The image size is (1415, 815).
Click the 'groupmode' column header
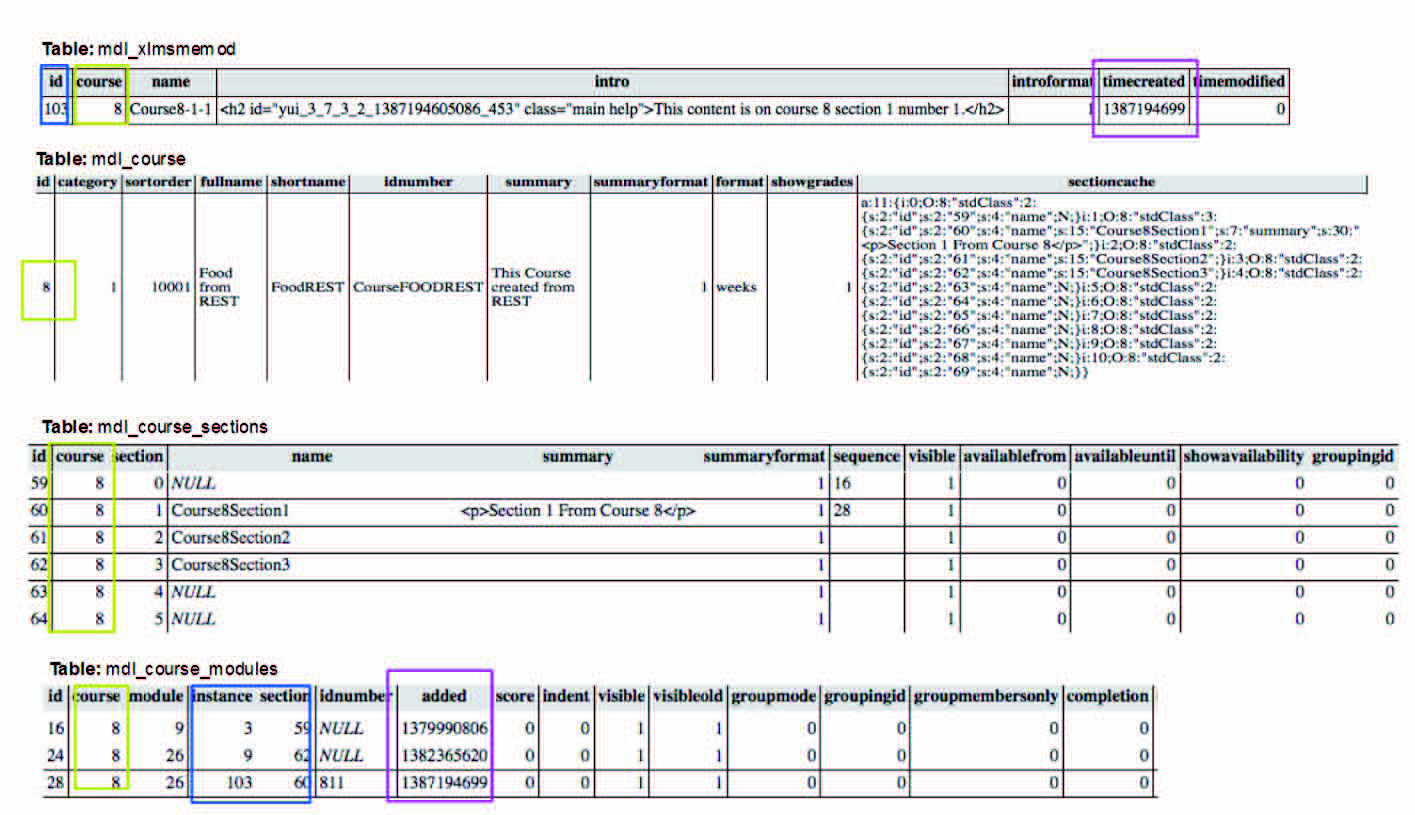pos(773,695)
